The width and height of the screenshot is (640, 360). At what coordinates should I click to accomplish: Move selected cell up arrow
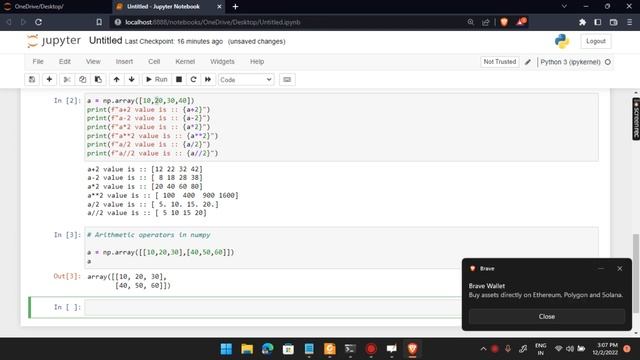[116, 80]
